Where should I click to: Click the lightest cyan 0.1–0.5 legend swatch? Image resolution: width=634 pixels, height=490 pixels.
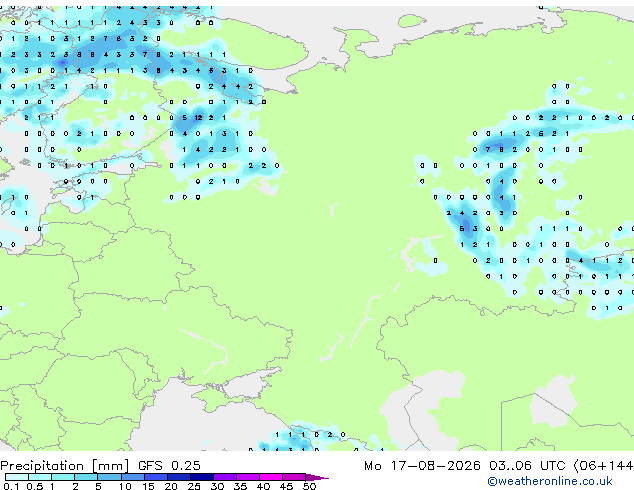[17, 477]
